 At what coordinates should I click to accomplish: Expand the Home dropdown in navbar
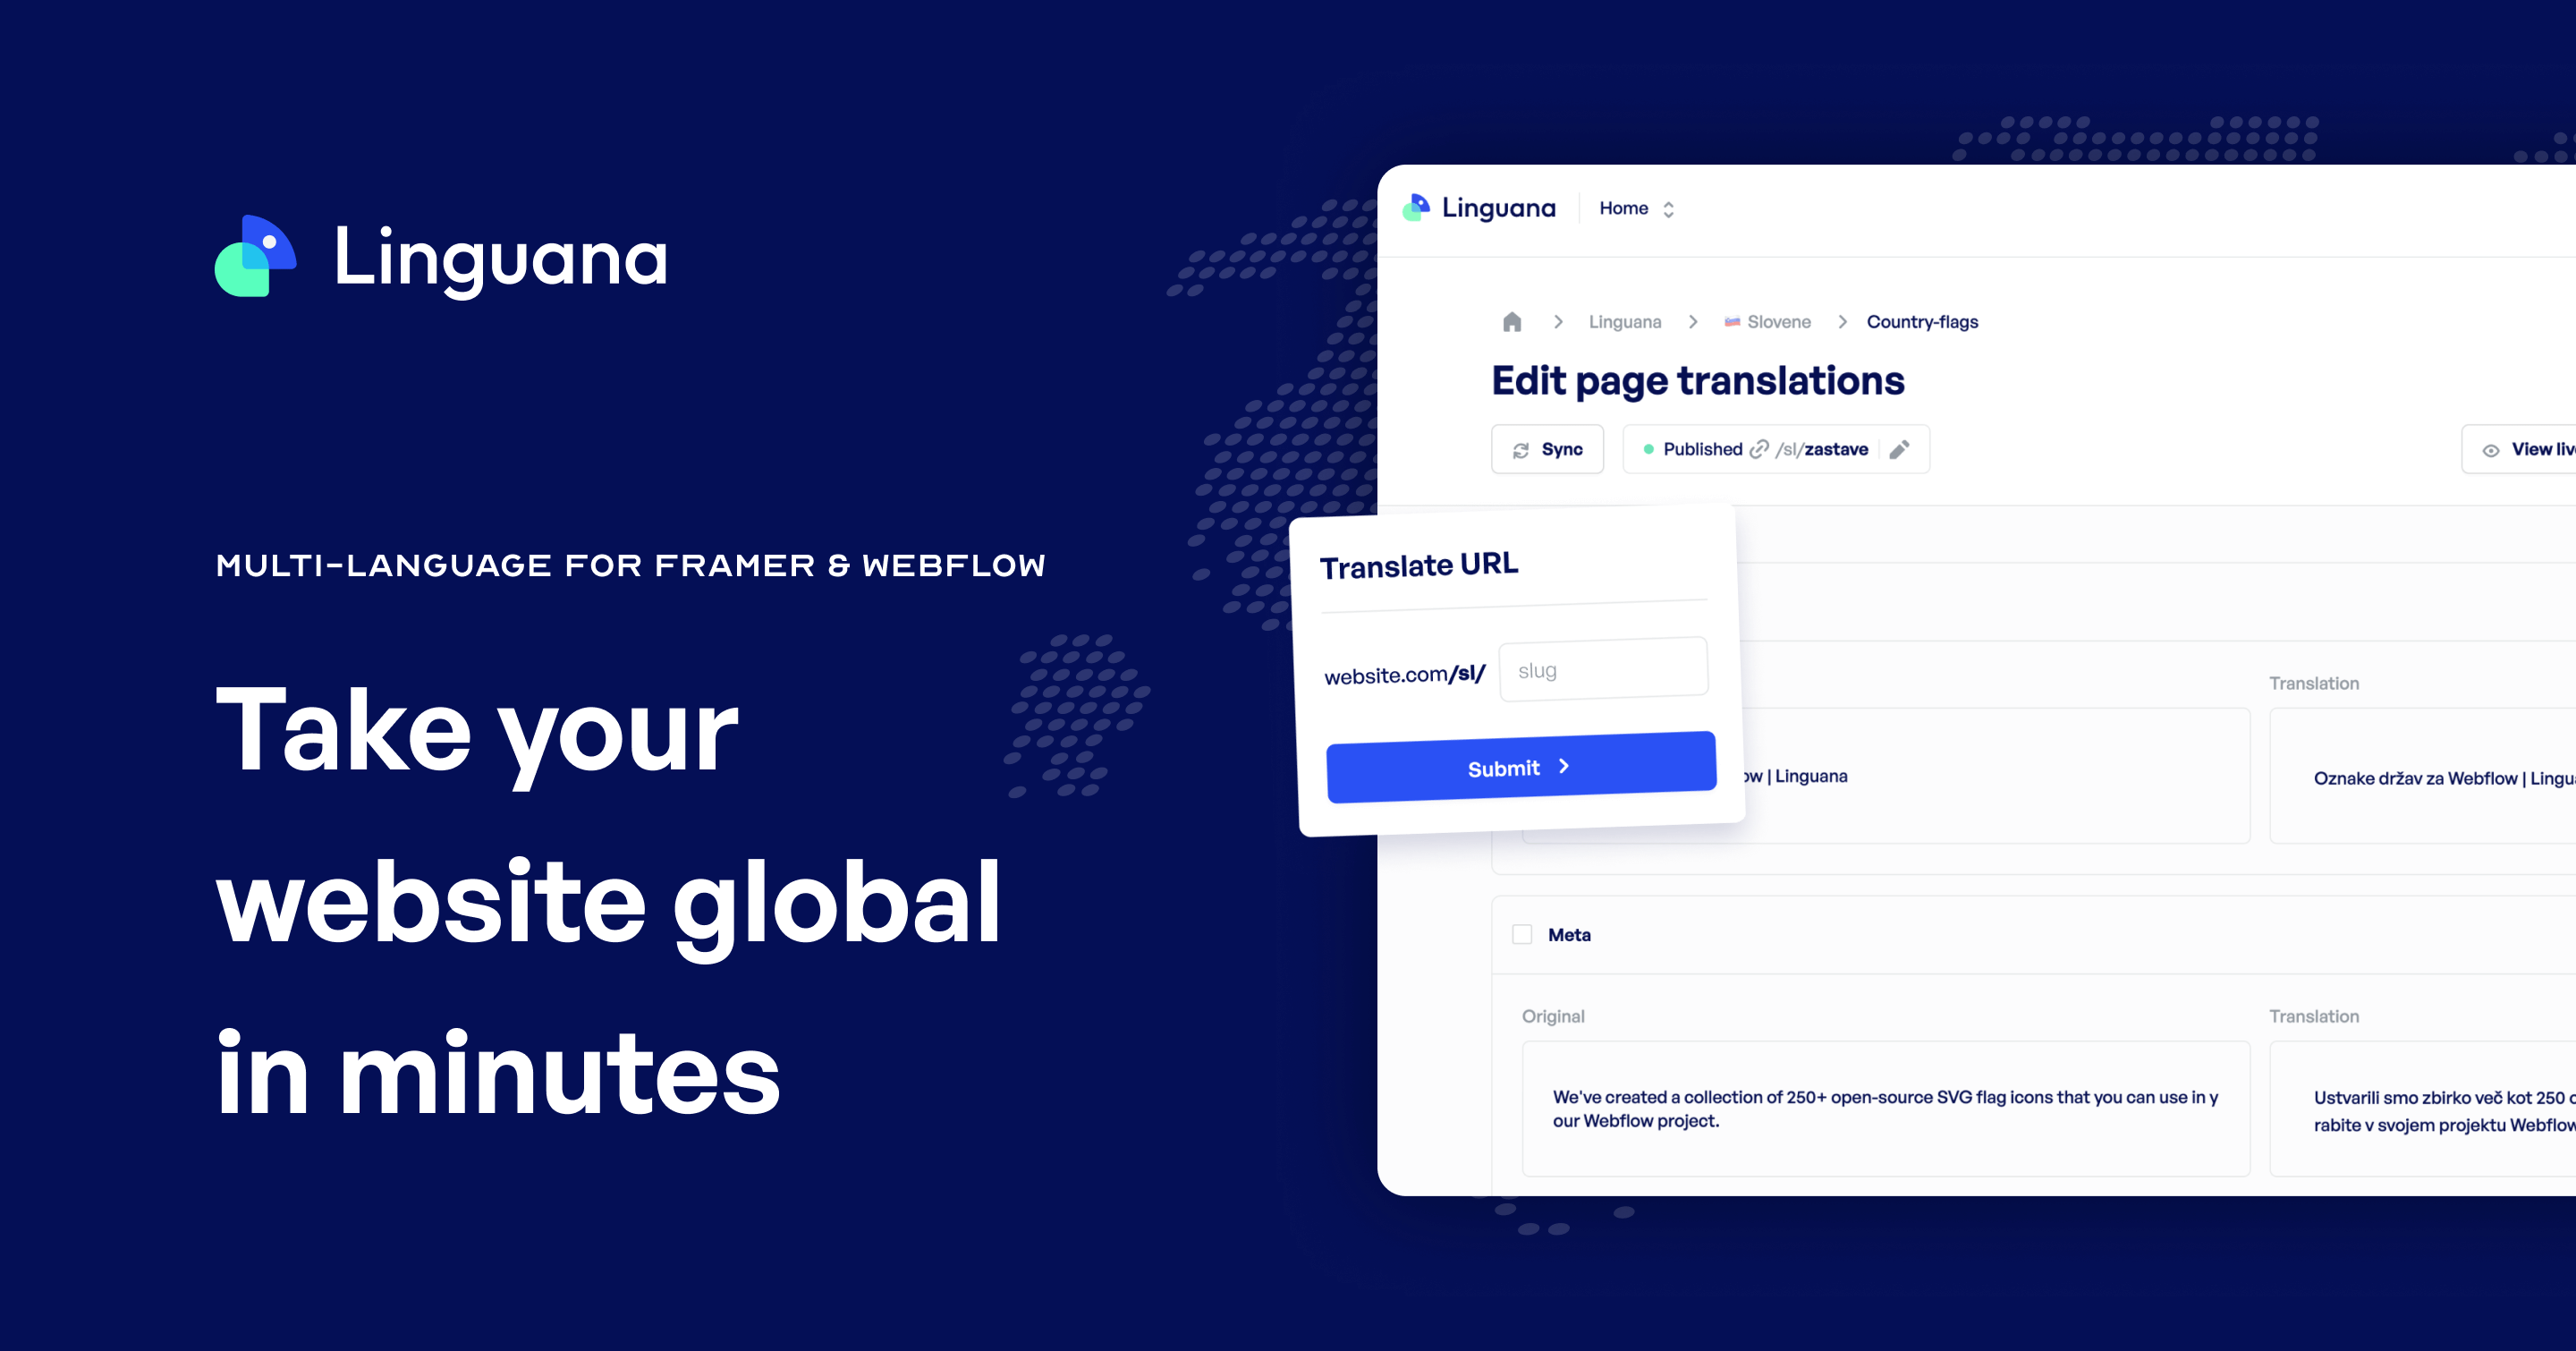coord(1666,208)
